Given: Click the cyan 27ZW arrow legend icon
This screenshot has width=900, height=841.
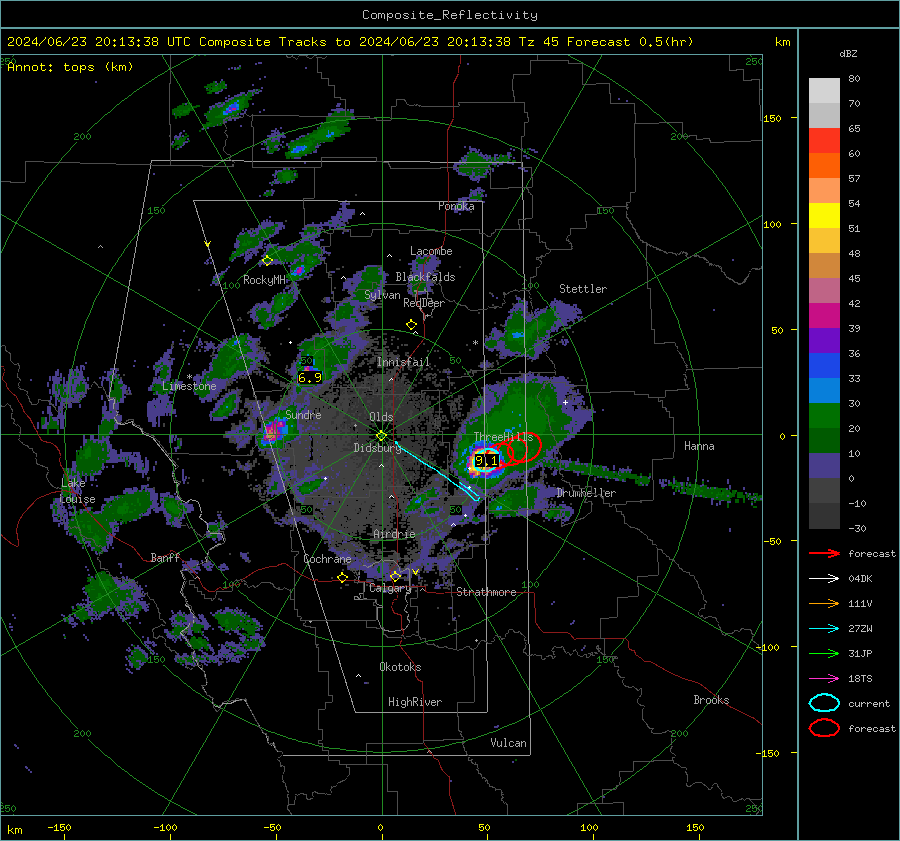Looking at the screenshot, I should [824, 629].
